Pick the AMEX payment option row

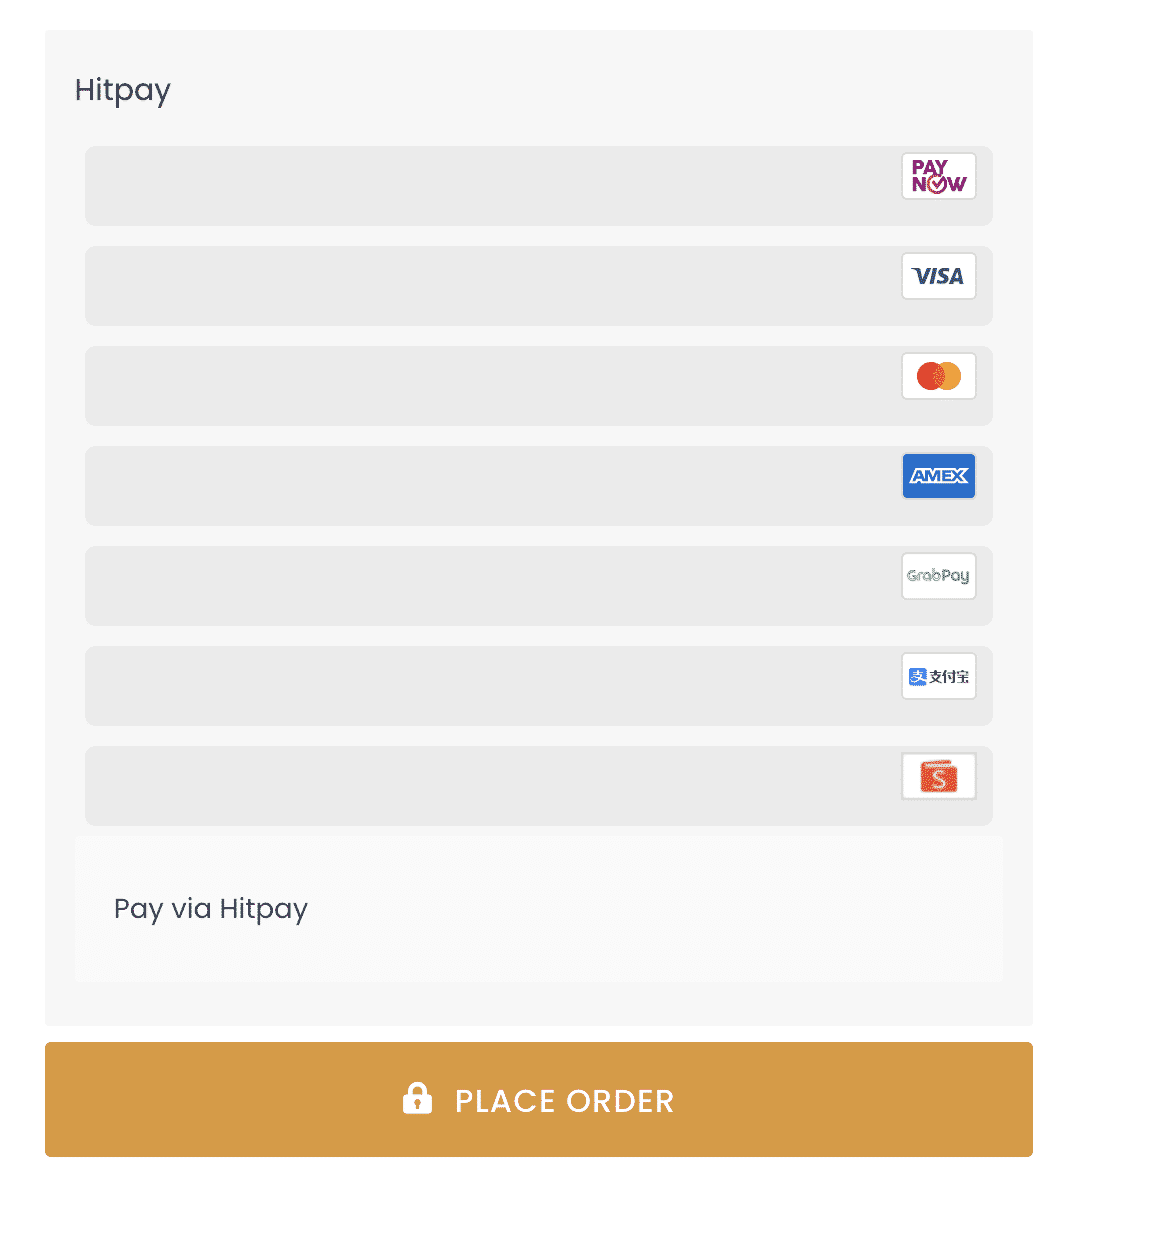(x=500, y=485)
